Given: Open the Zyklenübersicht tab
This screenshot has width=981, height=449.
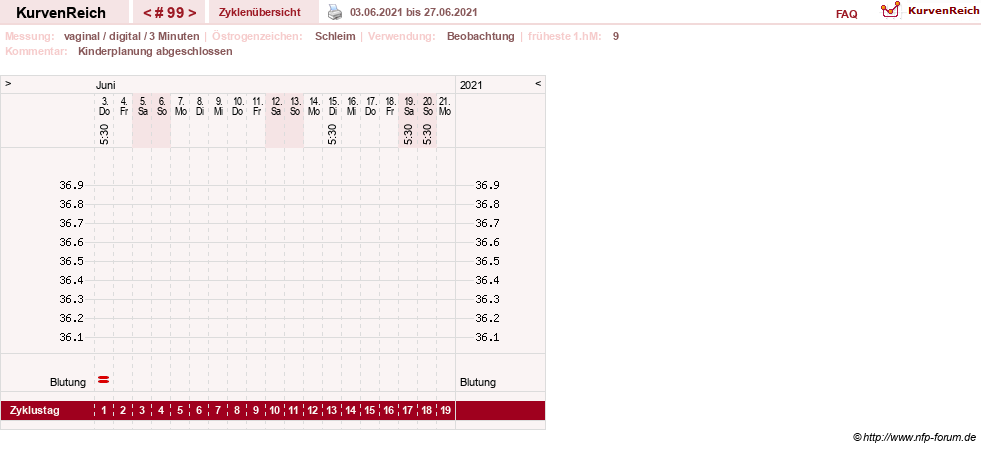Looking at the screenshot, I should [260, 13].
